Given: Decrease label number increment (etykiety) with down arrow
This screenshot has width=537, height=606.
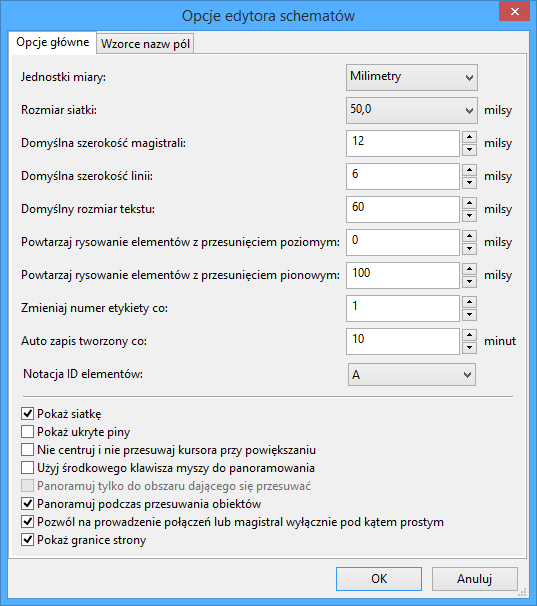Looking at the screenshot, I should point(469,315).
